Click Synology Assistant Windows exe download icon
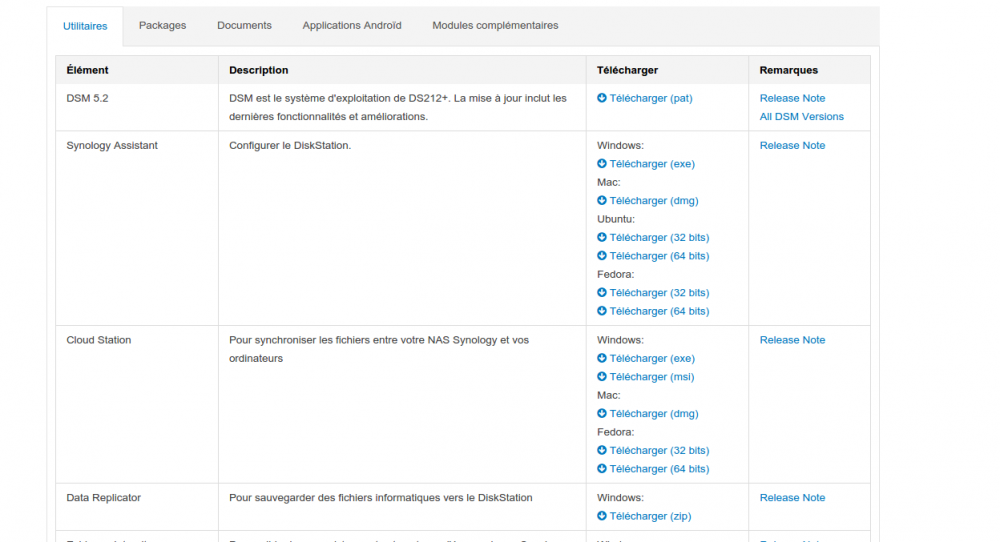The width and height of the screenshot is (1000, 542). click(601, 164)
